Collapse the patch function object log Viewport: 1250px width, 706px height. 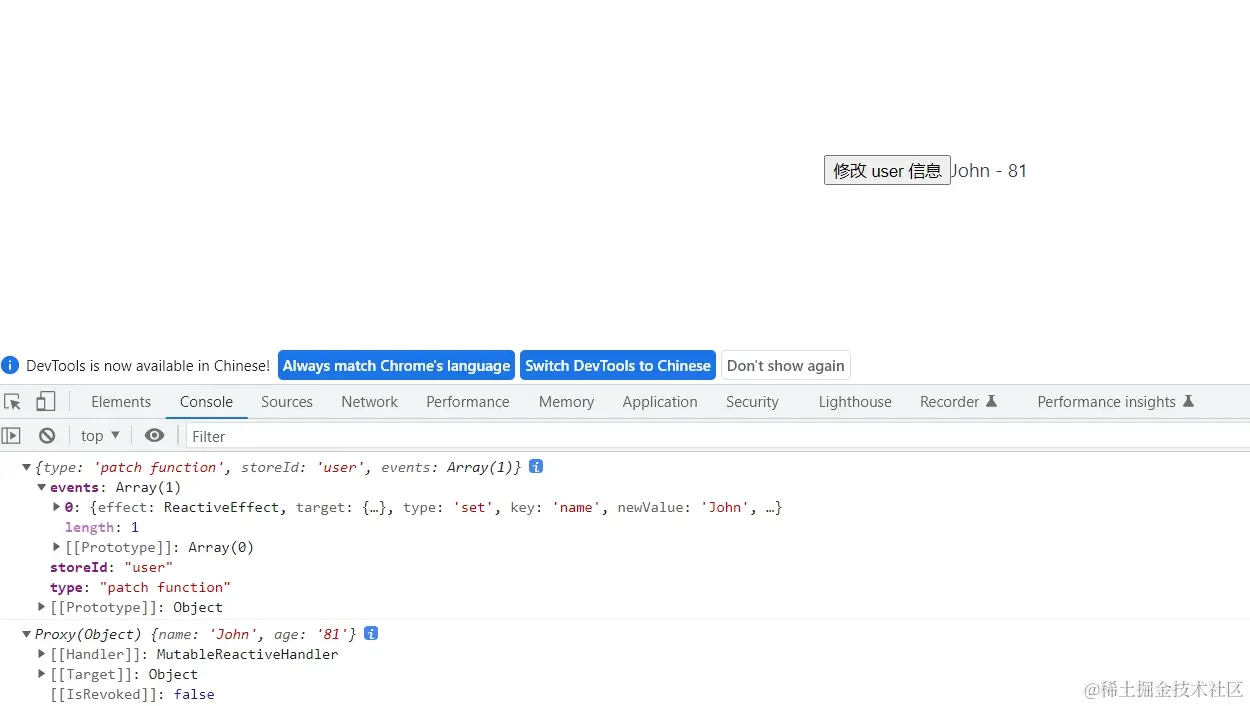tap(27, 467)
